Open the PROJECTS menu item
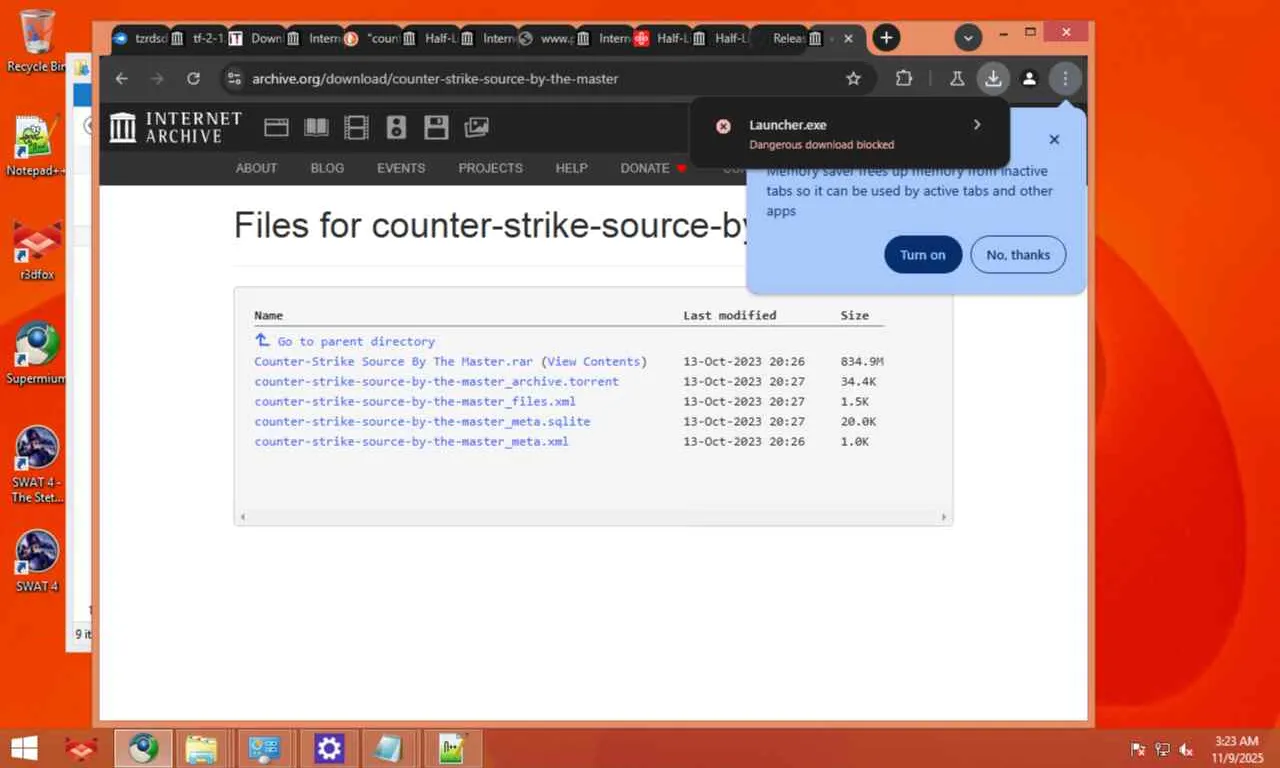The width and height of the screenshot is (1280, 768). pyautogui.click(x=491, y=168)
